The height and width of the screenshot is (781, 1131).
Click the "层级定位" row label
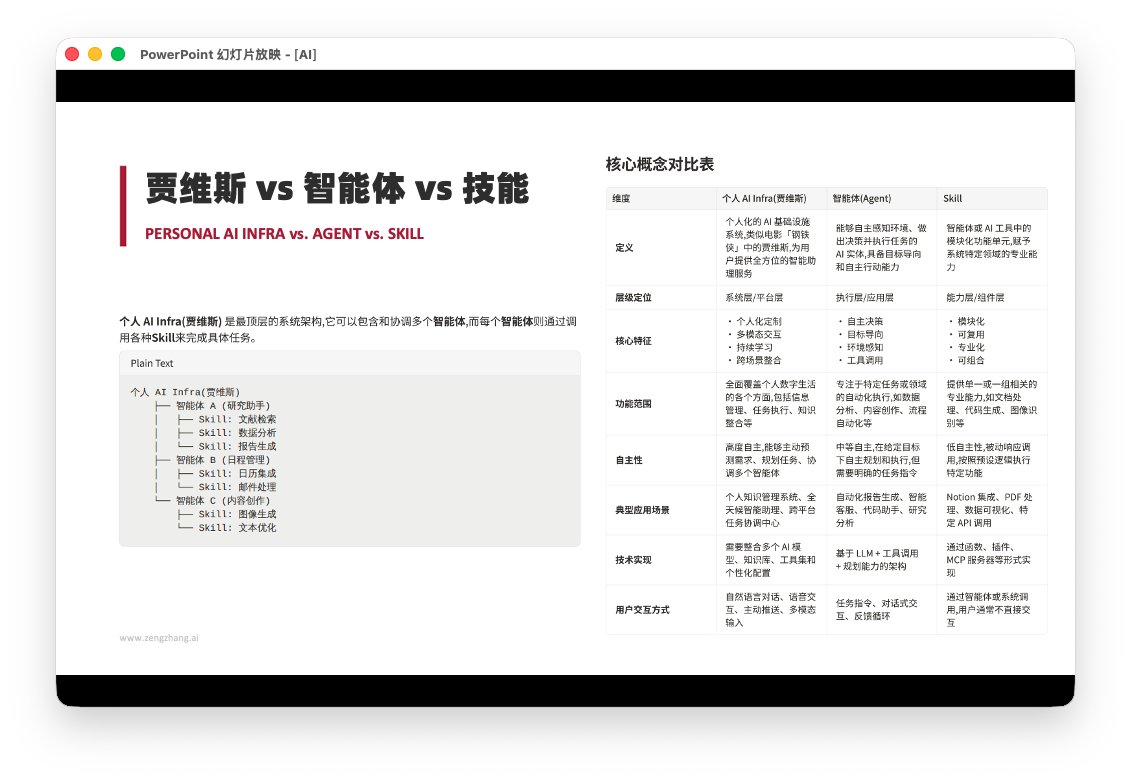tap(633, 297)
